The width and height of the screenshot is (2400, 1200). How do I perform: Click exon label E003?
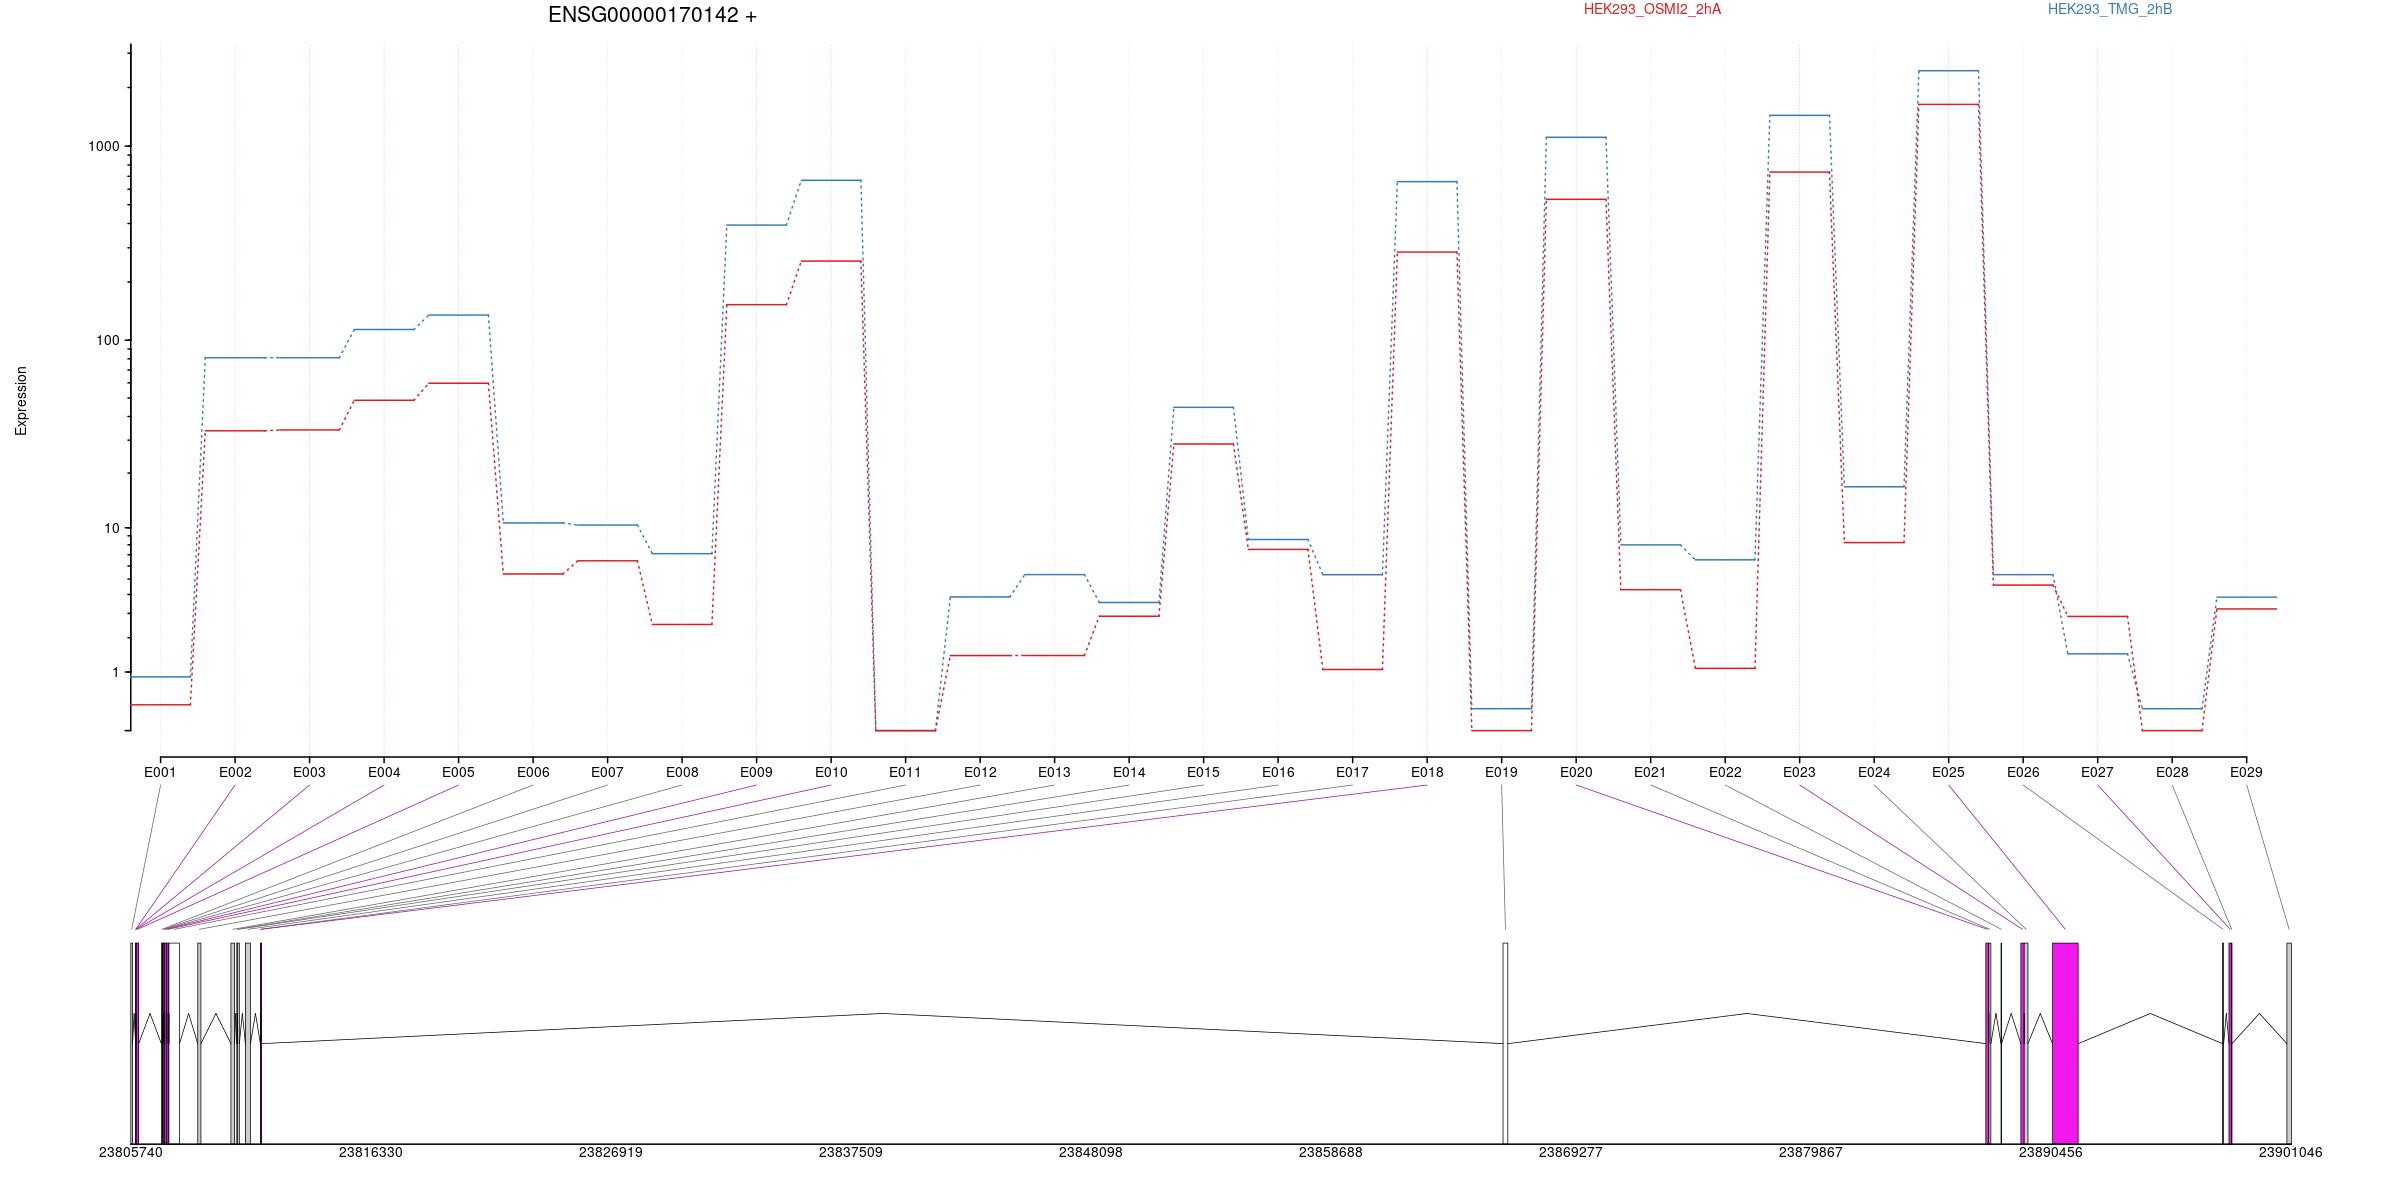point(309,772)
